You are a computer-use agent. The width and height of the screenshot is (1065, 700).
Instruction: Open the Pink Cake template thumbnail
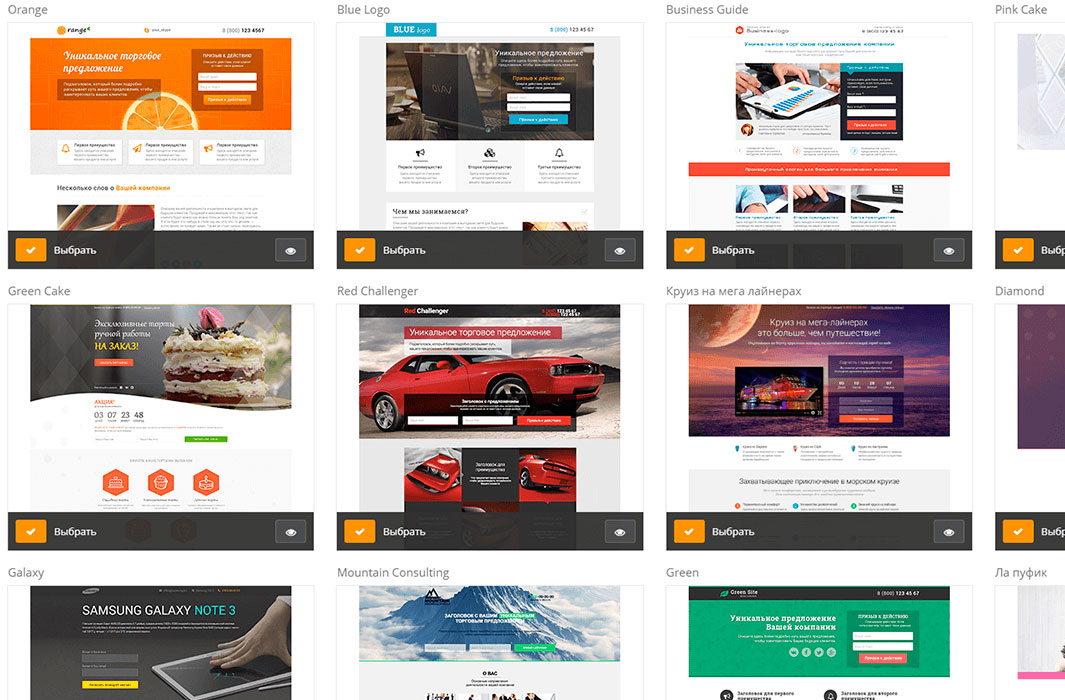[x=1030, y=127]
